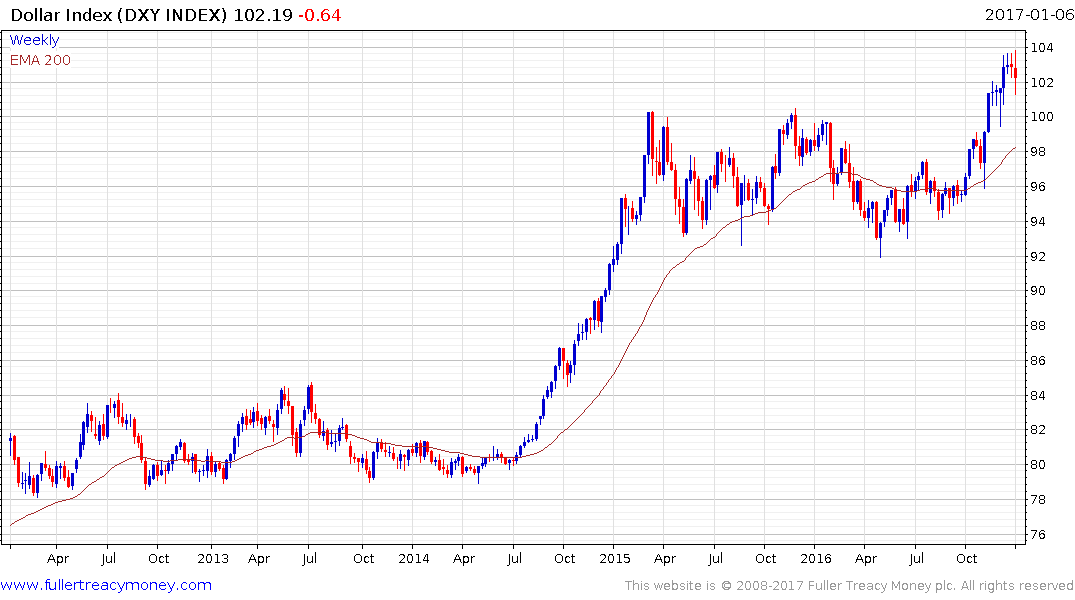Viewport: 1075px width, 600px height.
Task: Click the 2014 year label on time axis
Action: (413, 559)
